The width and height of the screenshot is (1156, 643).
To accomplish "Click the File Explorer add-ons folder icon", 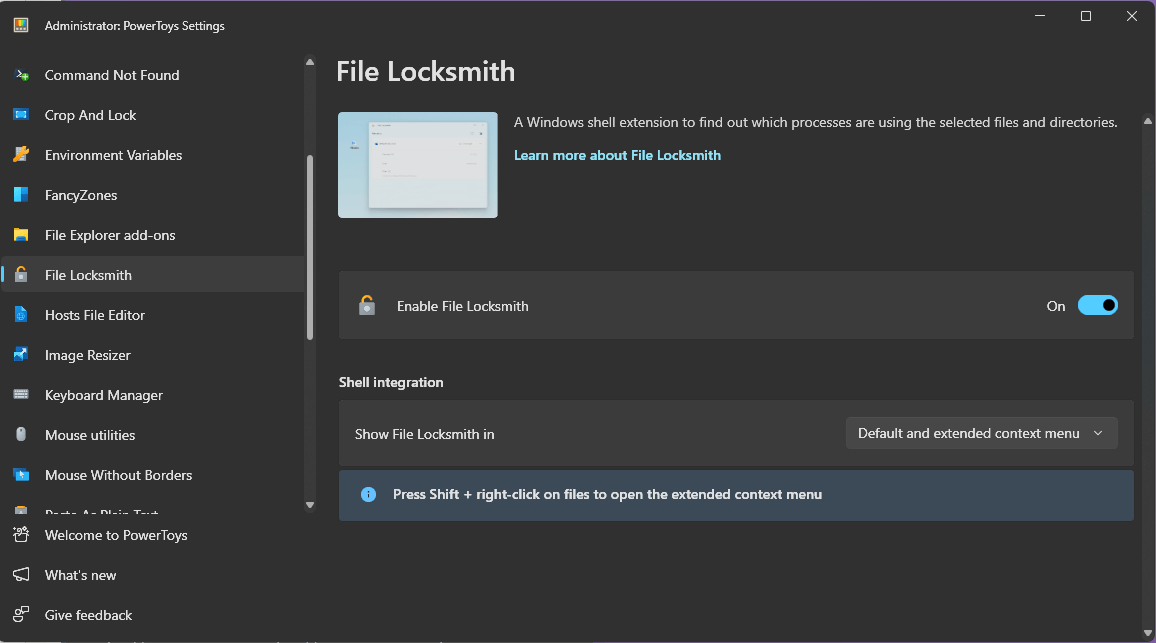I will pyautogui.click(x=21, y=235).
